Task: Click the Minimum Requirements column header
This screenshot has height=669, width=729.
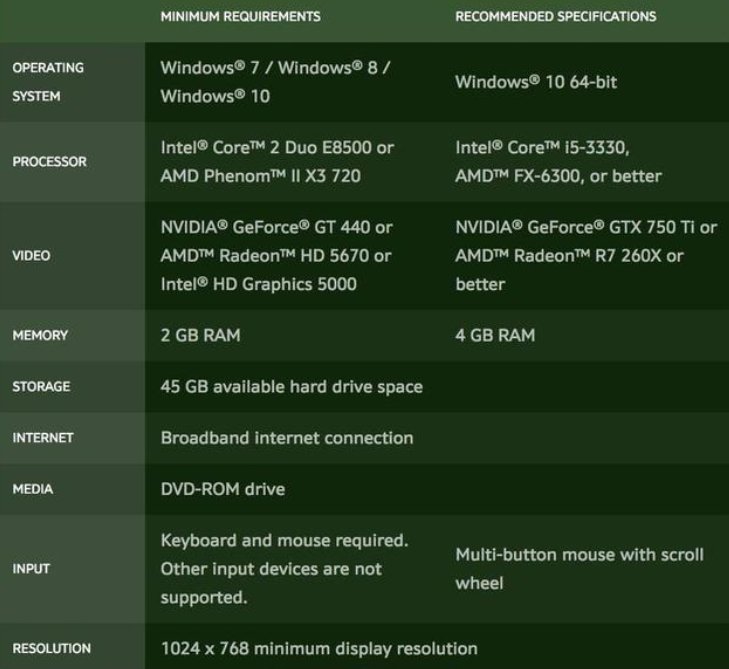Action: point(240,17)
